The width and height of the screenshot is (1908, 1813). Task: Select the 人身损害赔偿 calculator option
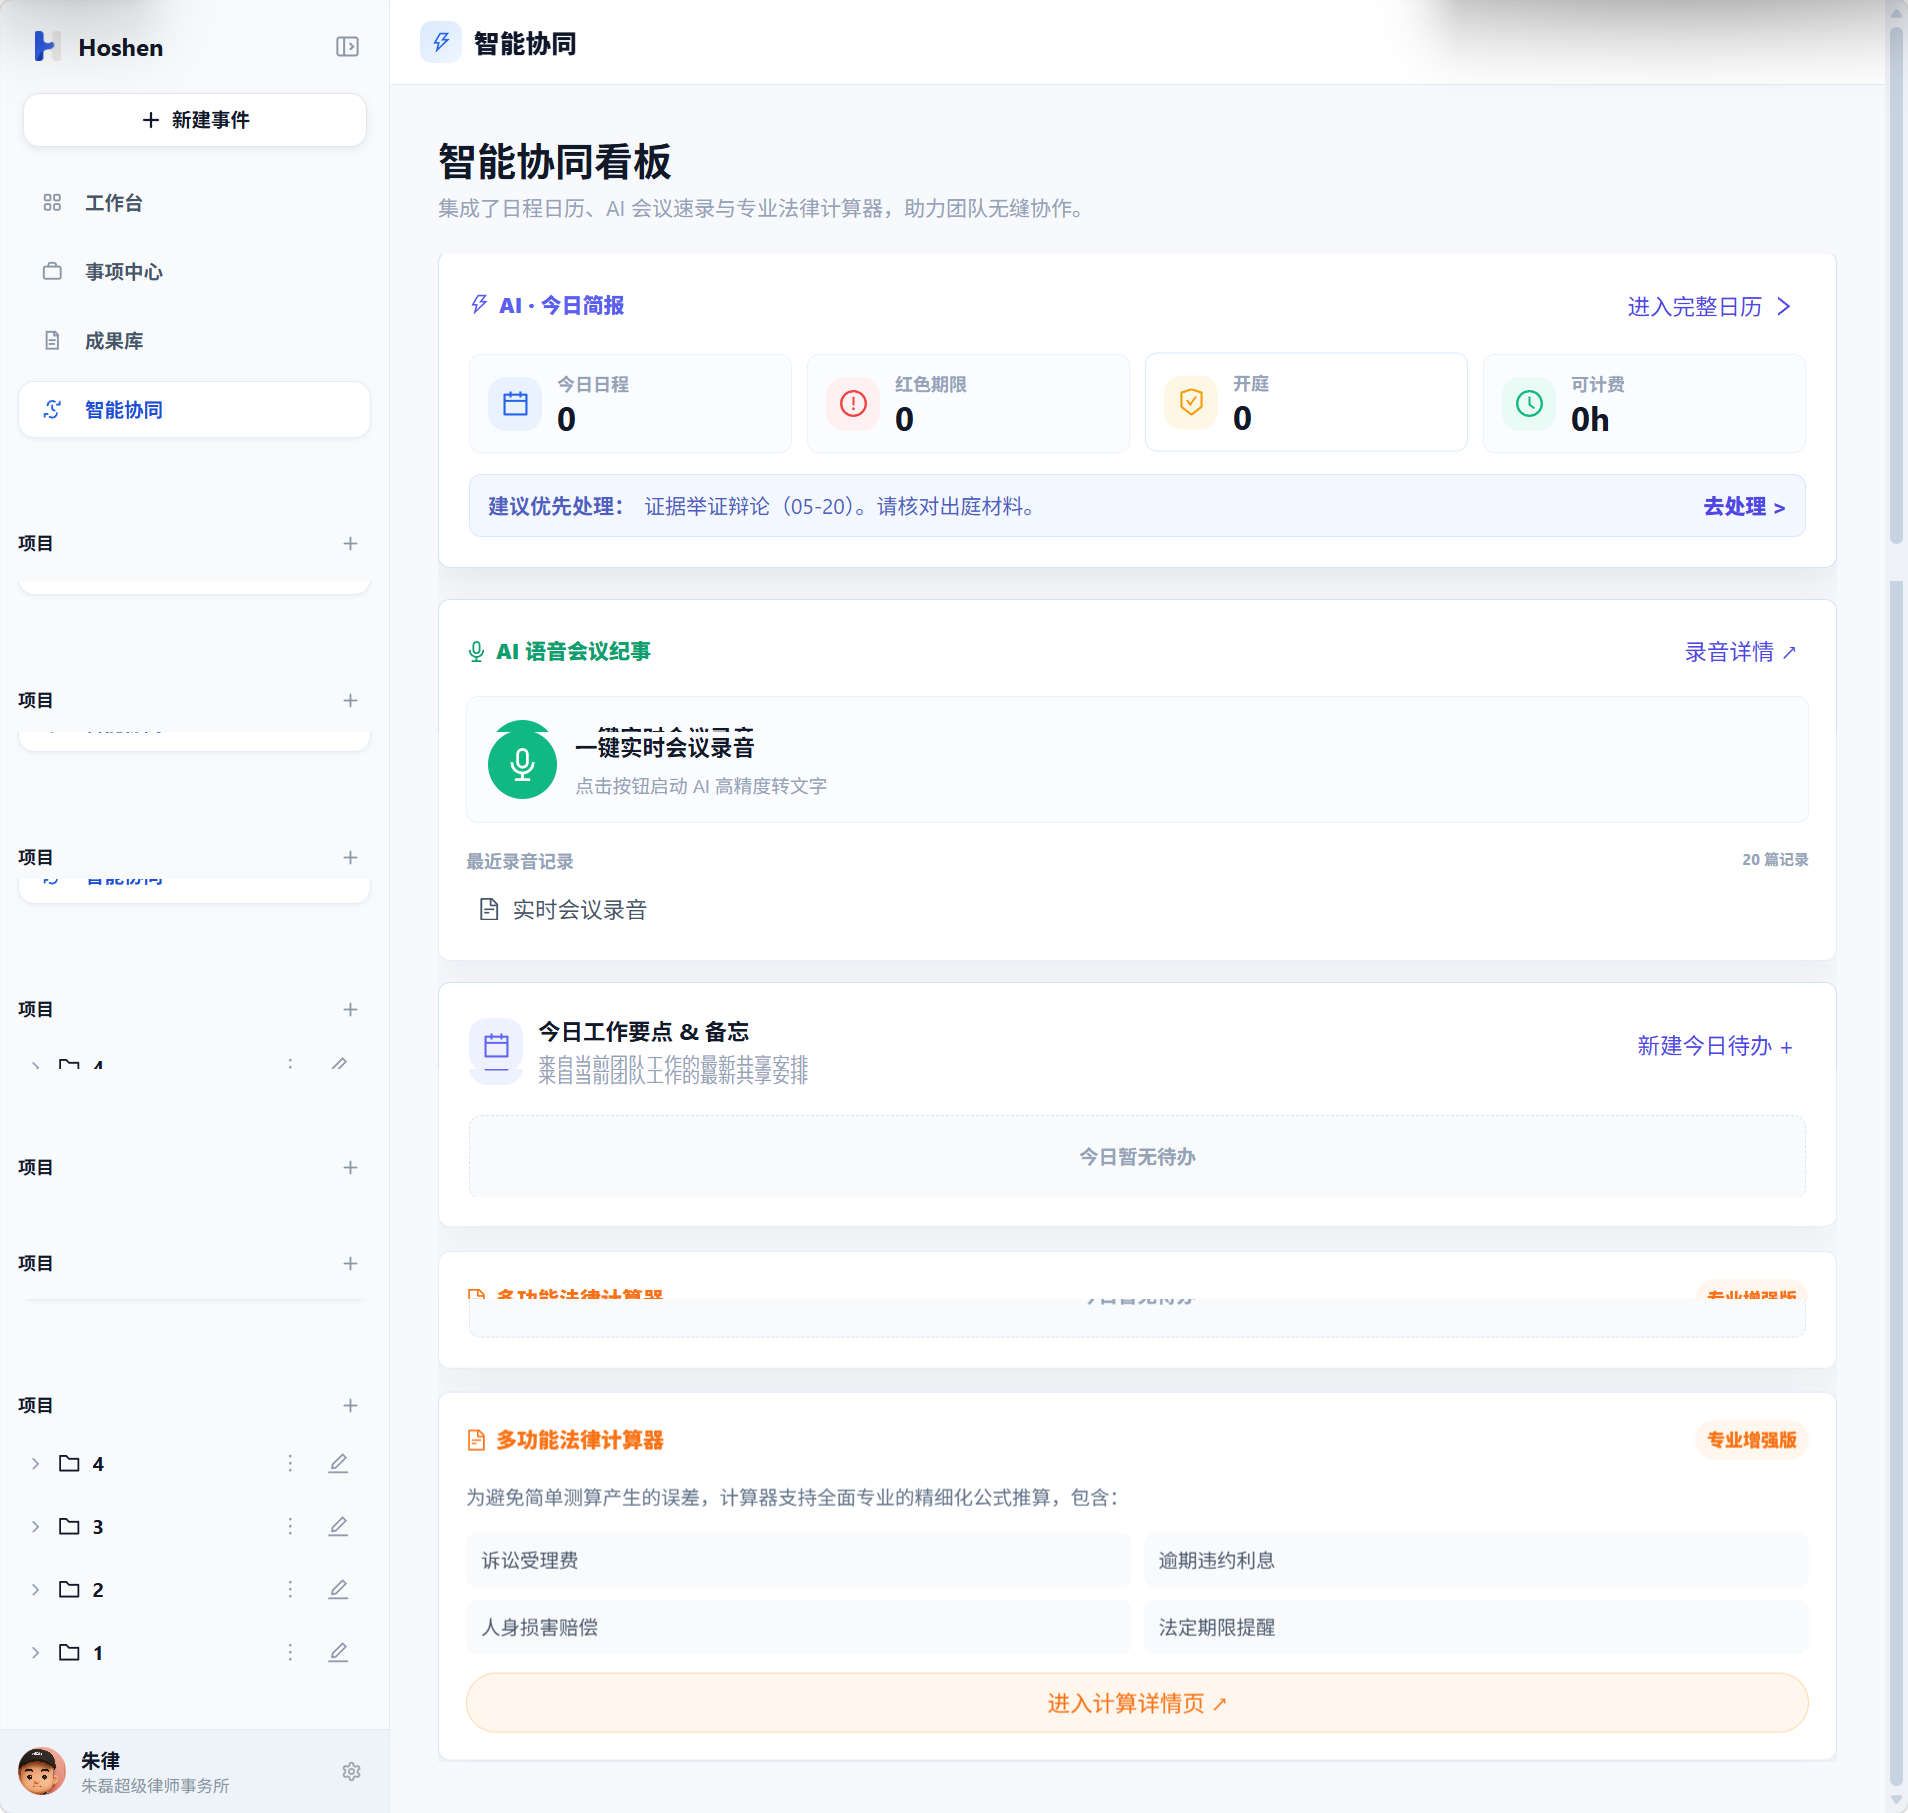[x=798, y=1628]
